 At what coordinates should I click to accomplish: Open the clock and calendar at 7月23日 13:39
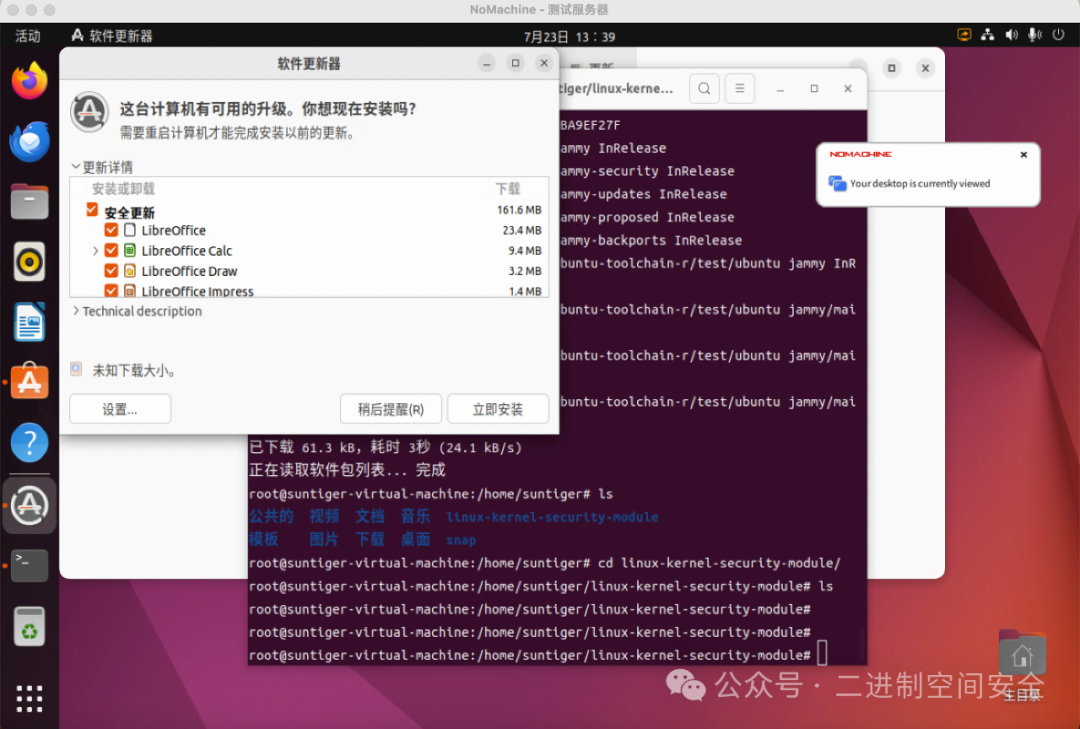[x=569, y=37]
